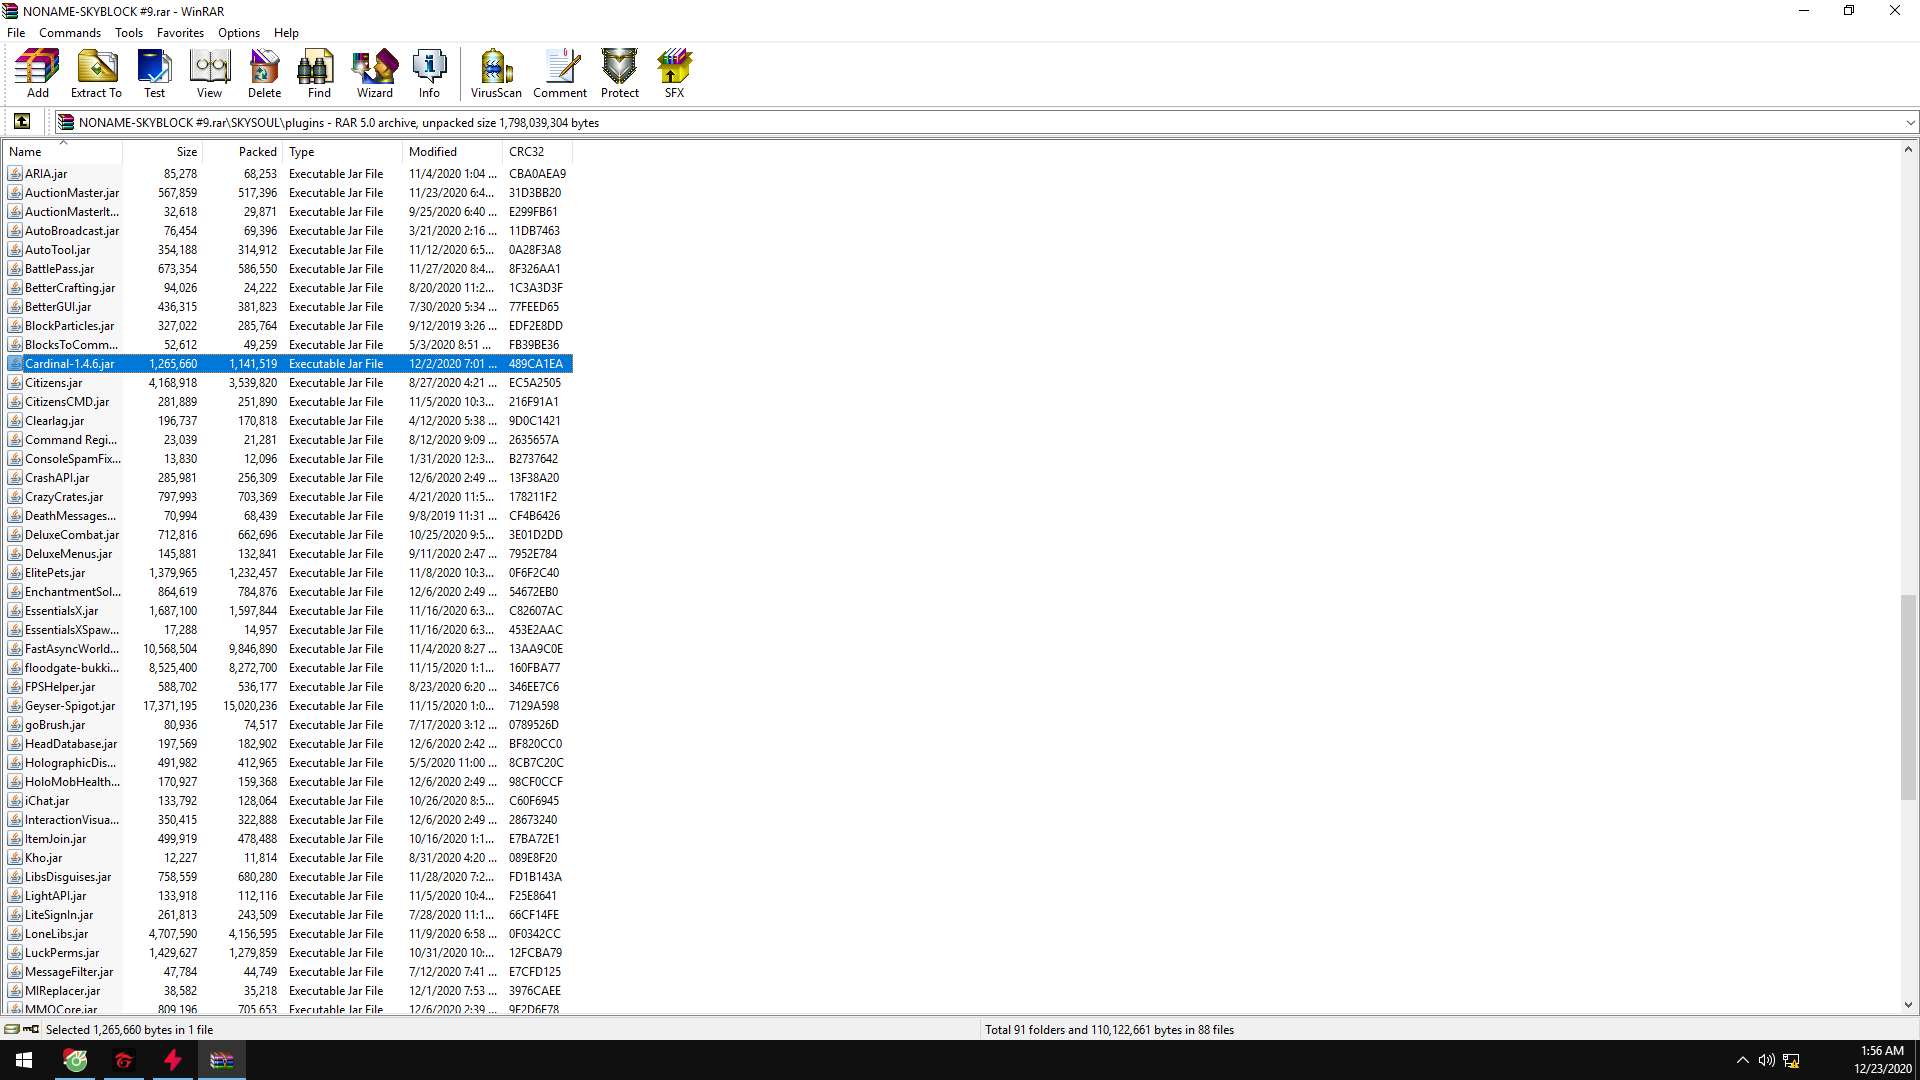This screenshot has width=1920, height=1080.
Task: Select the LuckPerms.jar file
Action: point(62,953)
